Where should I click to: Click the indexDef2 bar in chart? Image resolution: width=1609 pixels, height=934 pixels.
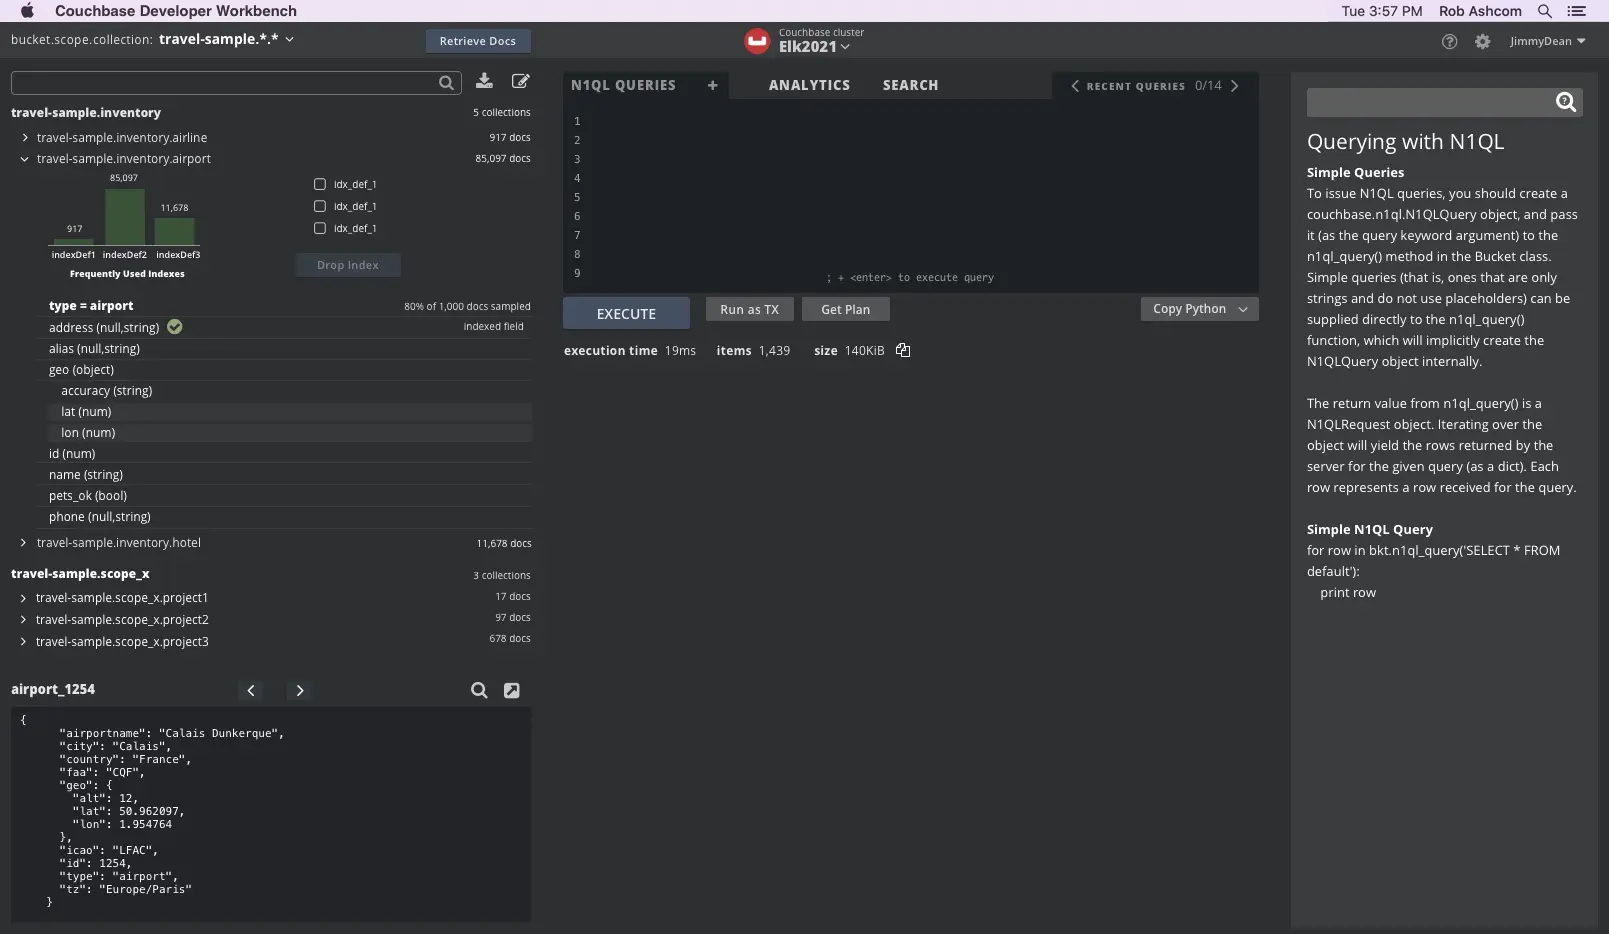pyautogui.click(x=125, y=216)
